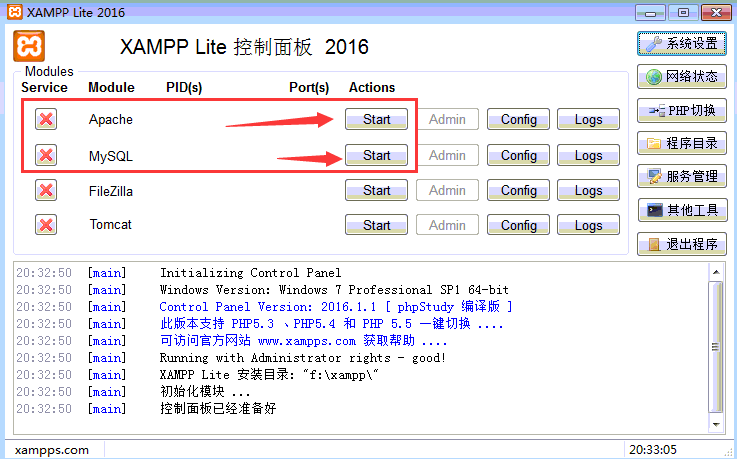The width and height of the screenshot is (737, 459).
Task: Open the Tomcat Config button
Action: (x=518, y=225)
